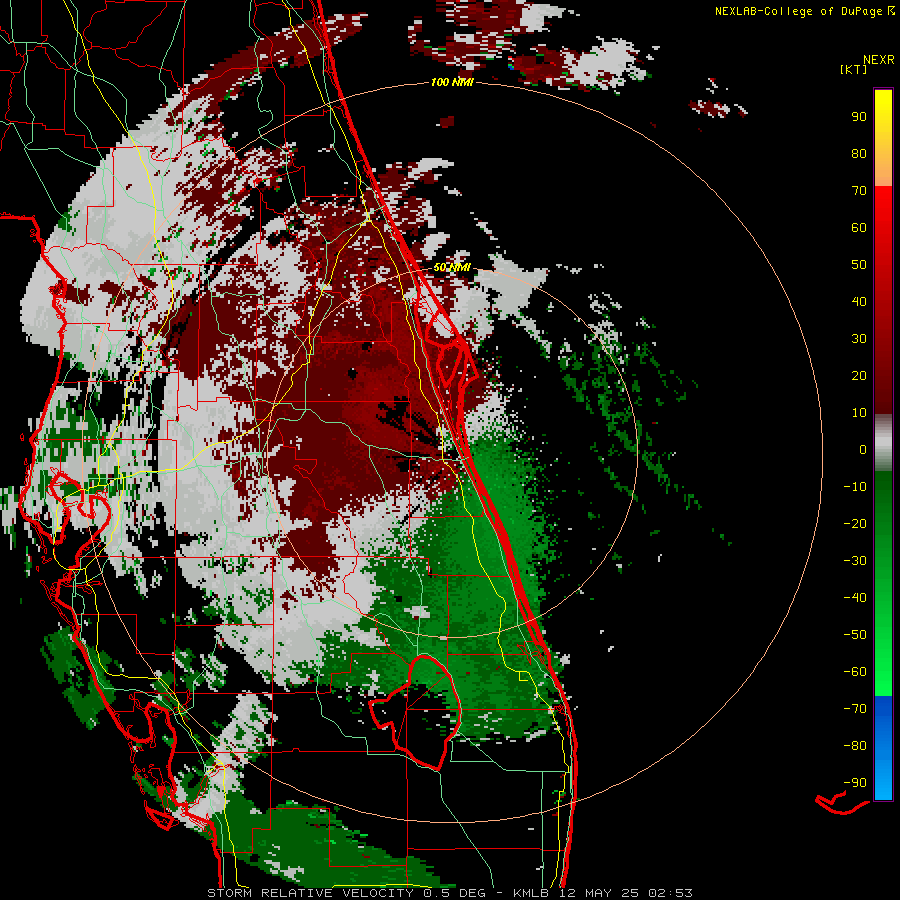This screenshot has height=900, width=900.
Task: Click the NEXR label above the color bar
Action: pyautogui.click(x=879, y=60)
